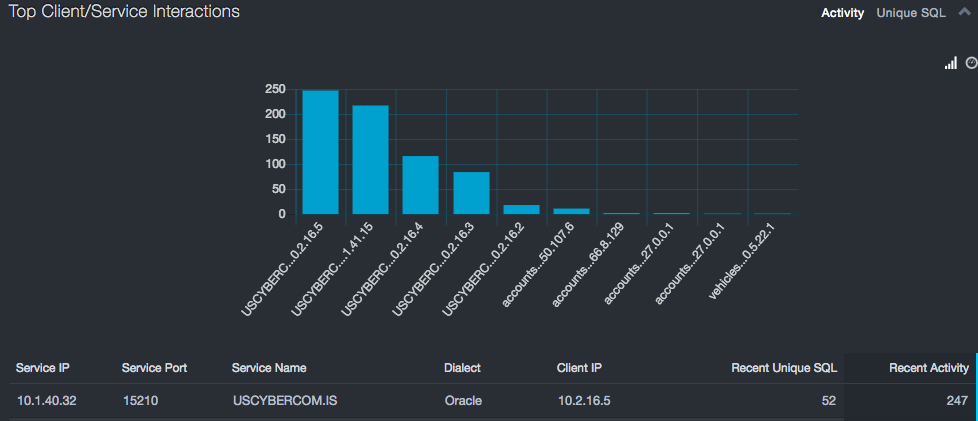Viewport: 978px width, 421px height.
Task: Select the bar for USCYBERC...0.2.16.3
Action: (x=471, y=193)
